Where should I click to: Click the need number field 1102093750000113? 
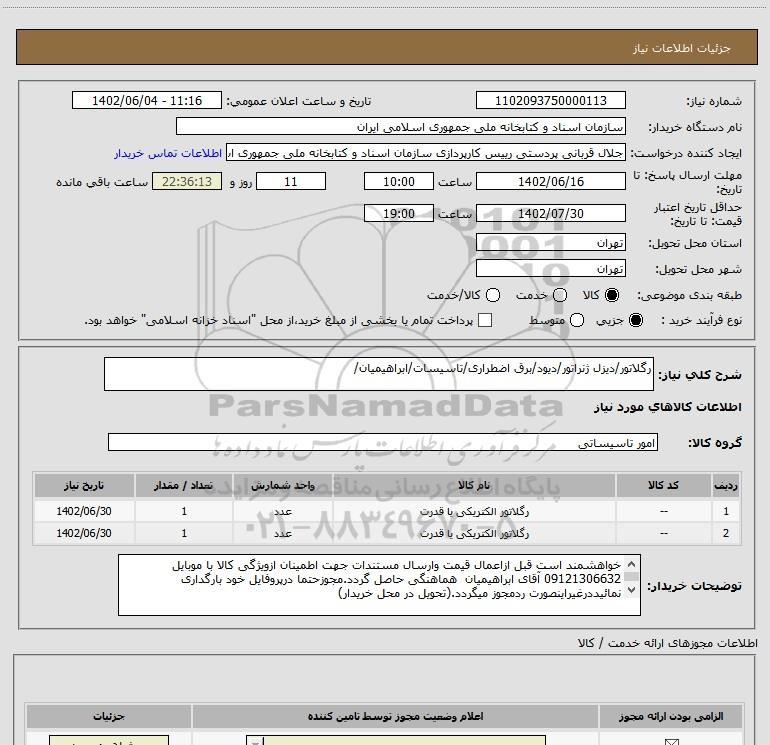550,101
